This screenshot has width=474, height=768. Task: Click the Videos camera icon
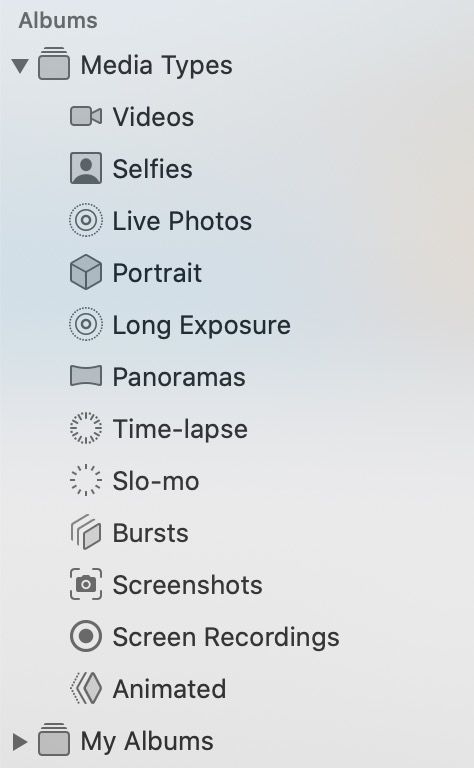point(86,117)
